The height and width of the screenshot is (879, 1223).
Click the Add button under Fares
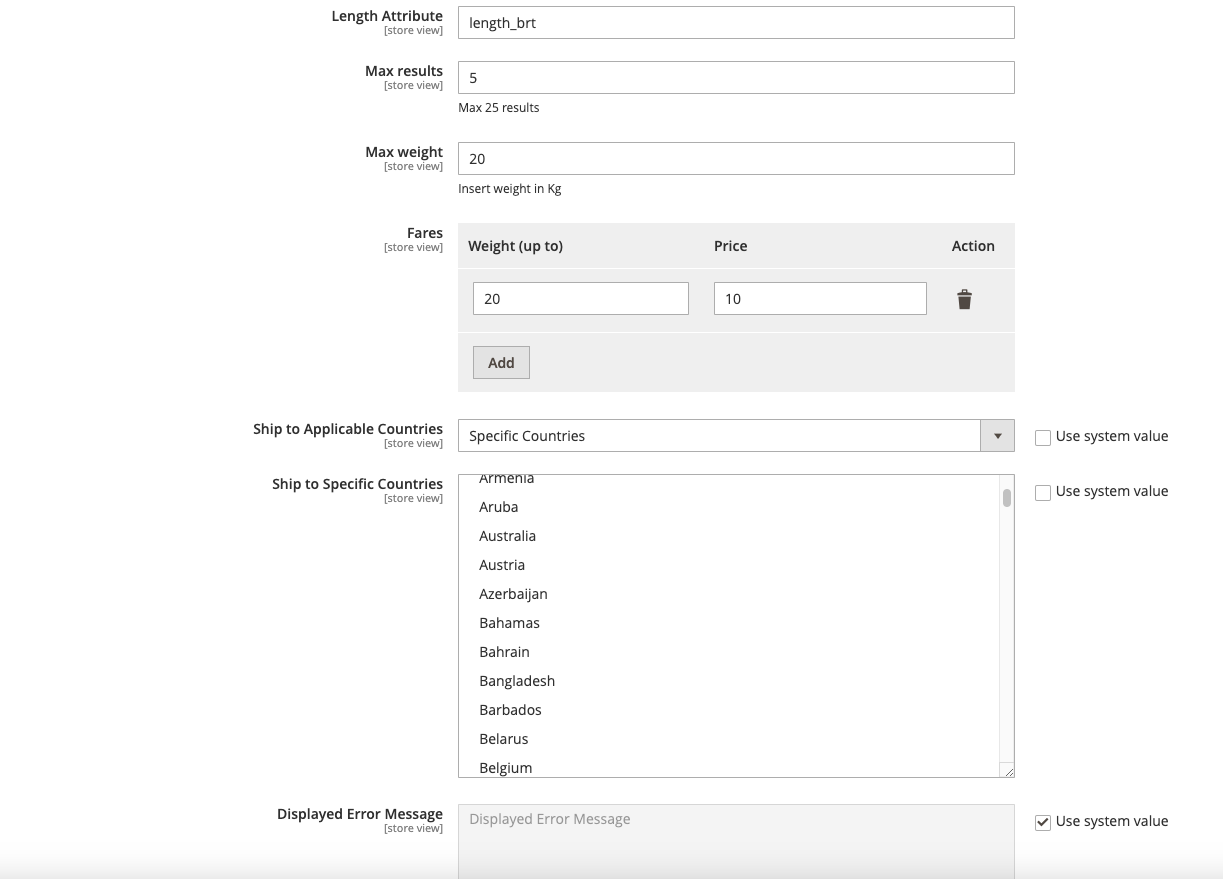pos(501,363)
